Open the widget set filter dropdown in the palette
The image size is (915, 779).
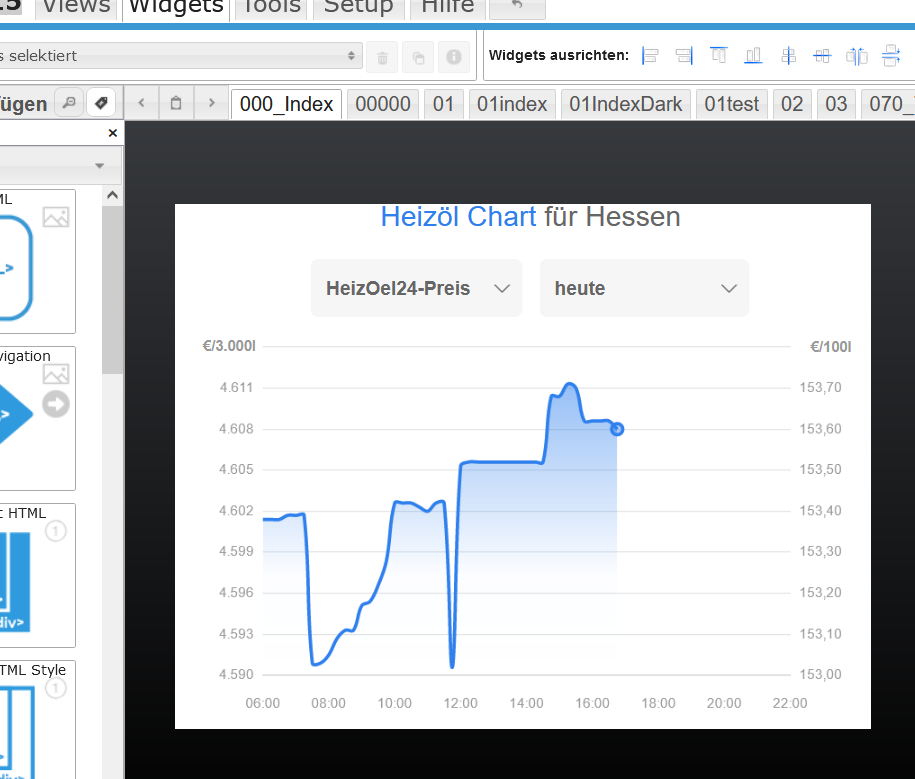(61, 166)
